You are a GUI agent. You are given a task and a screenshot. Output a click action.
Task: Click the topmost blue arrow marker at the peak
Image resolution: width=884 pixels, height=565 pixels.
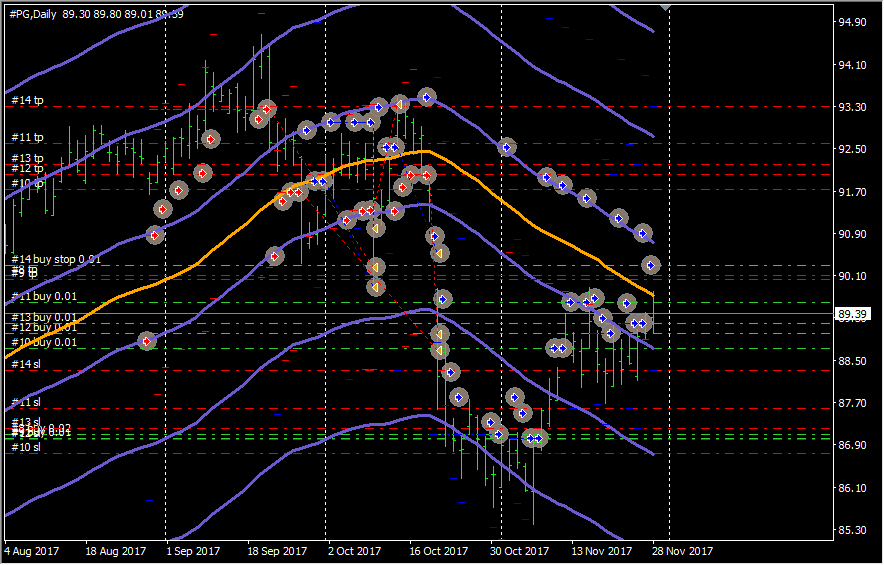pyautogui.click(x=427, y=97)
